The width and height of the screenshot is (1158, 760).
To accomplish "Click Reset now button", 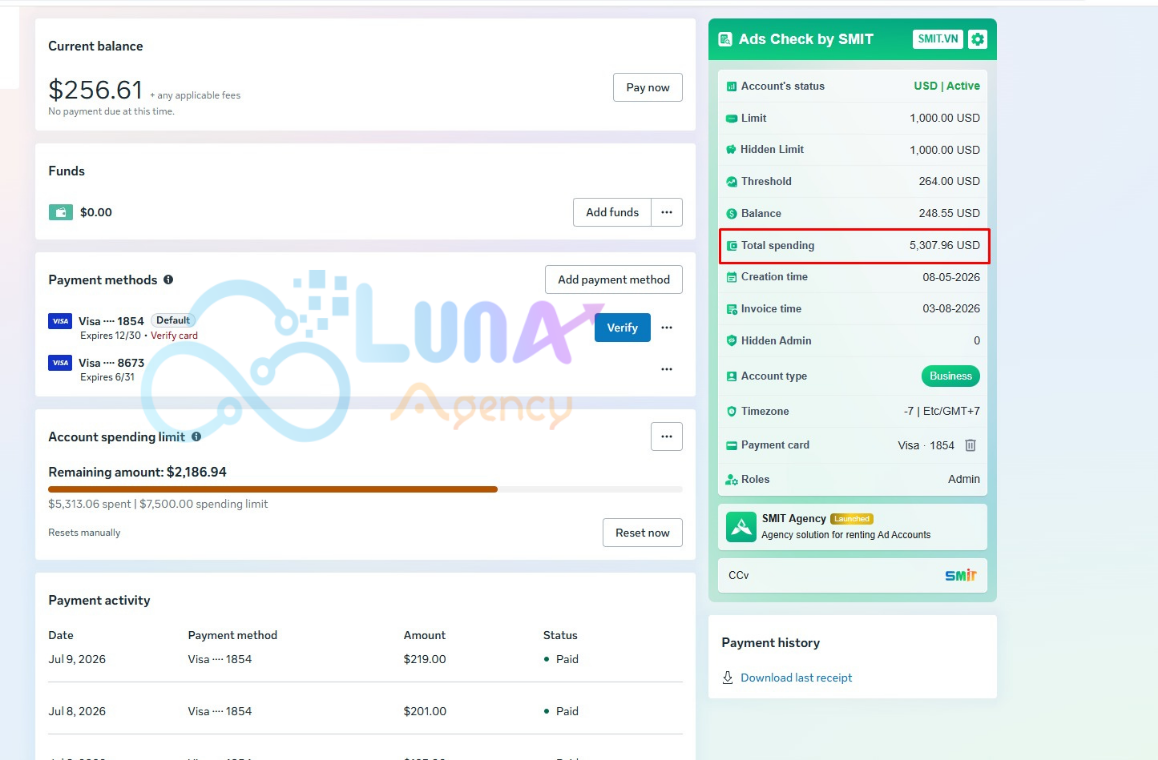I will 643,533.
